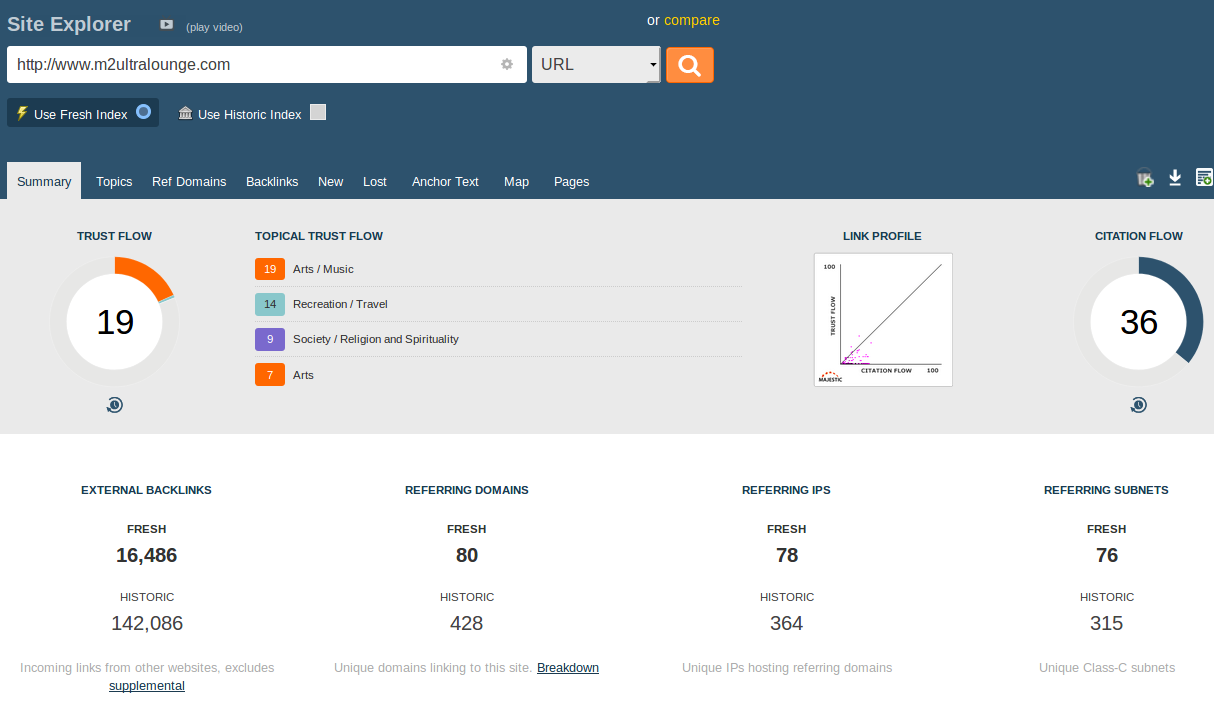
Task: Click the purple 9 Society topic swatch
Action: click(270, 339)
